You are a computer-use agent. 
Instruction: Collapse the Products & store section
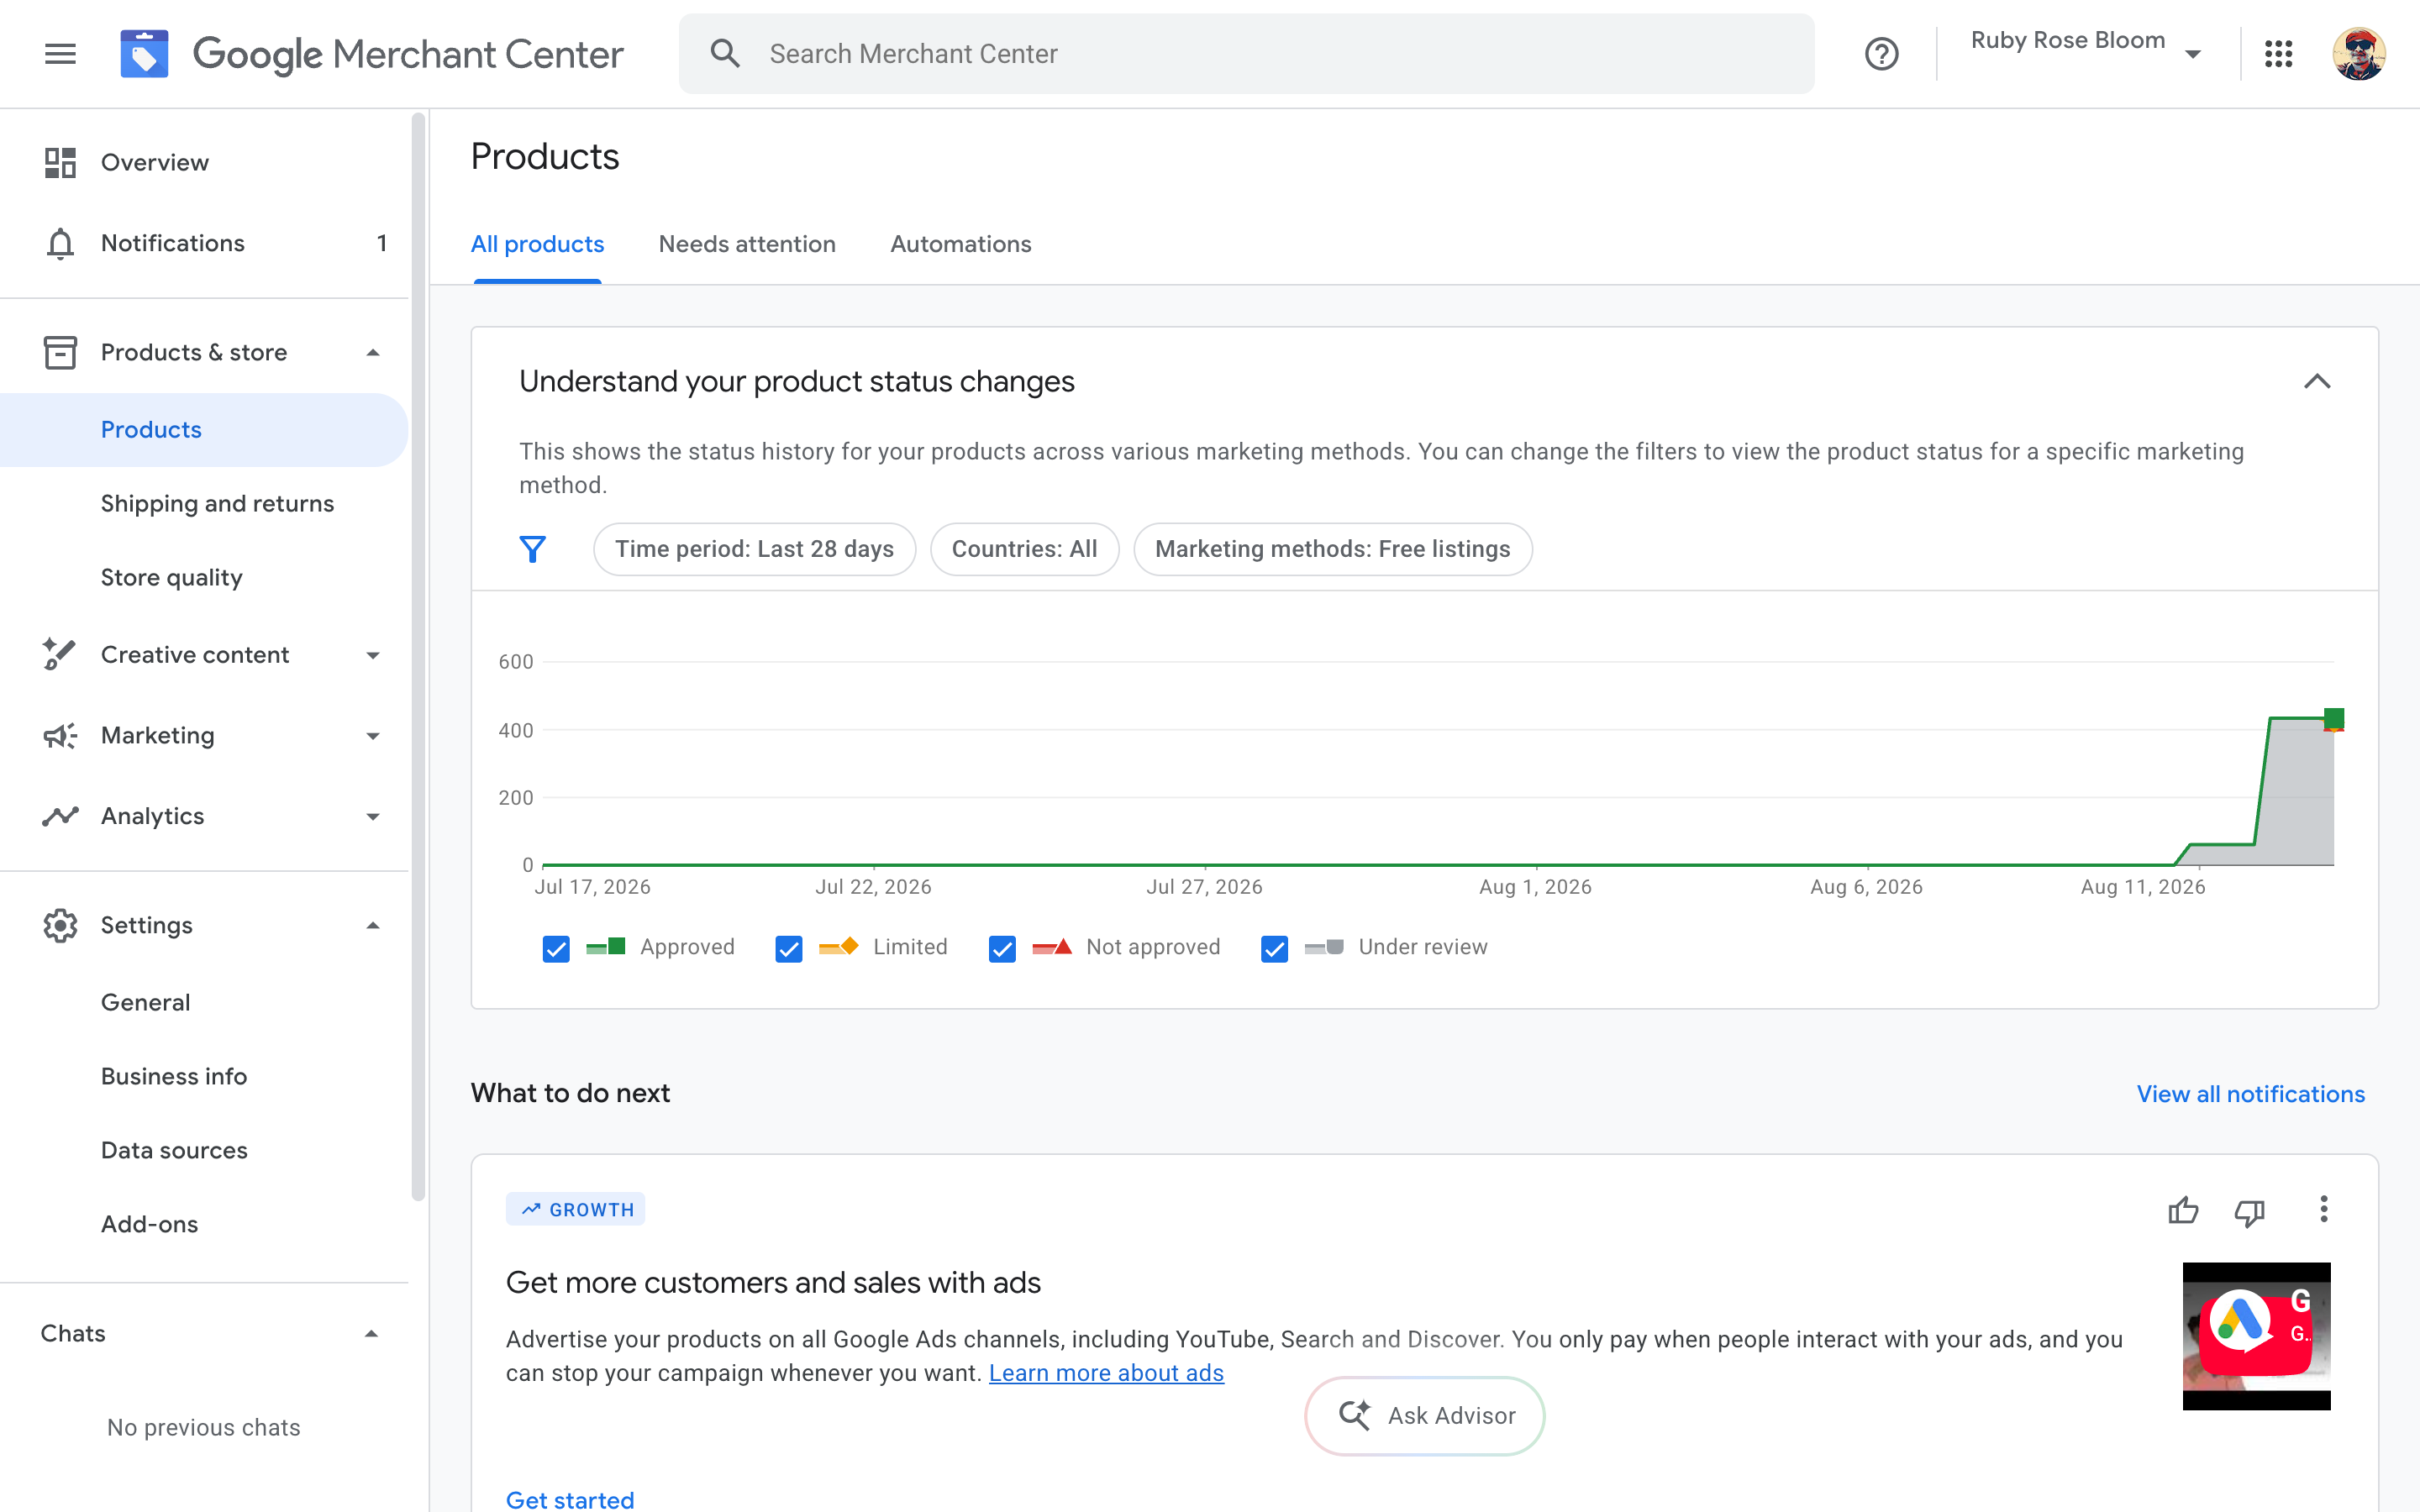click(373, 352)
